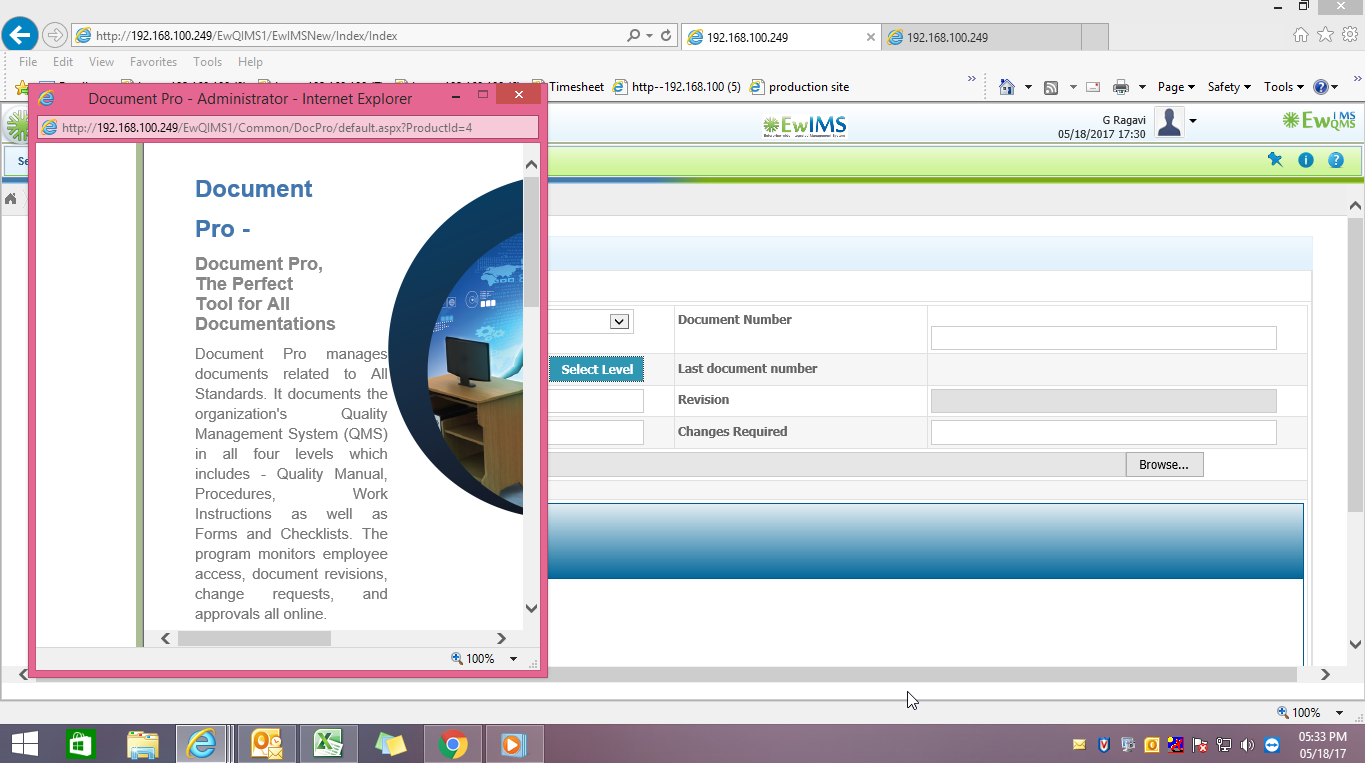
Task: Open the View menu
Action: click(101, 62)
